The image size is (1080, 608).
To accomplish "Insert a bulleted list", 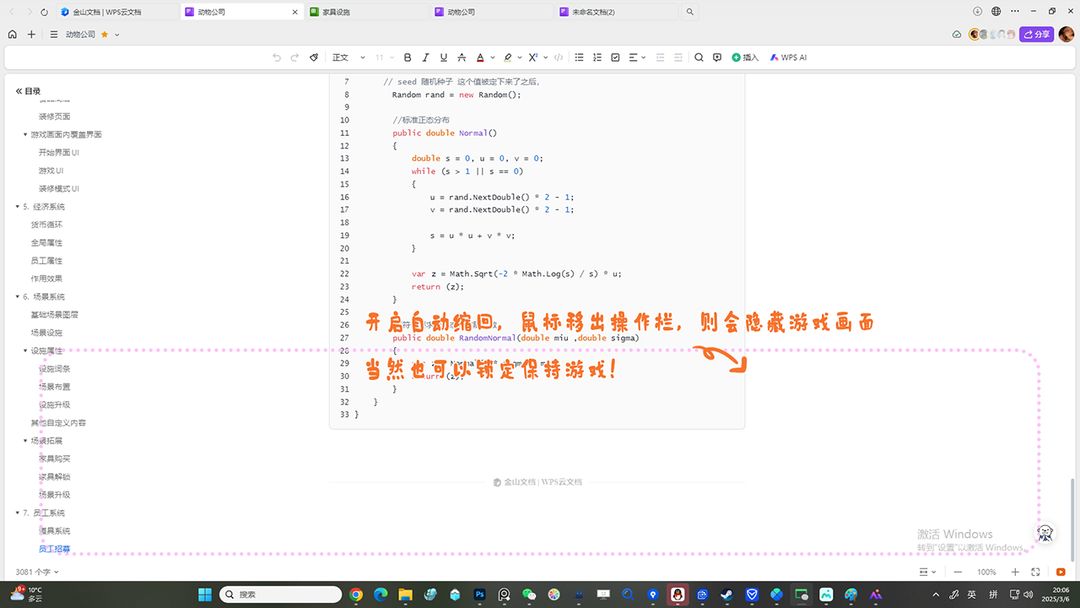I will point(579,57).
